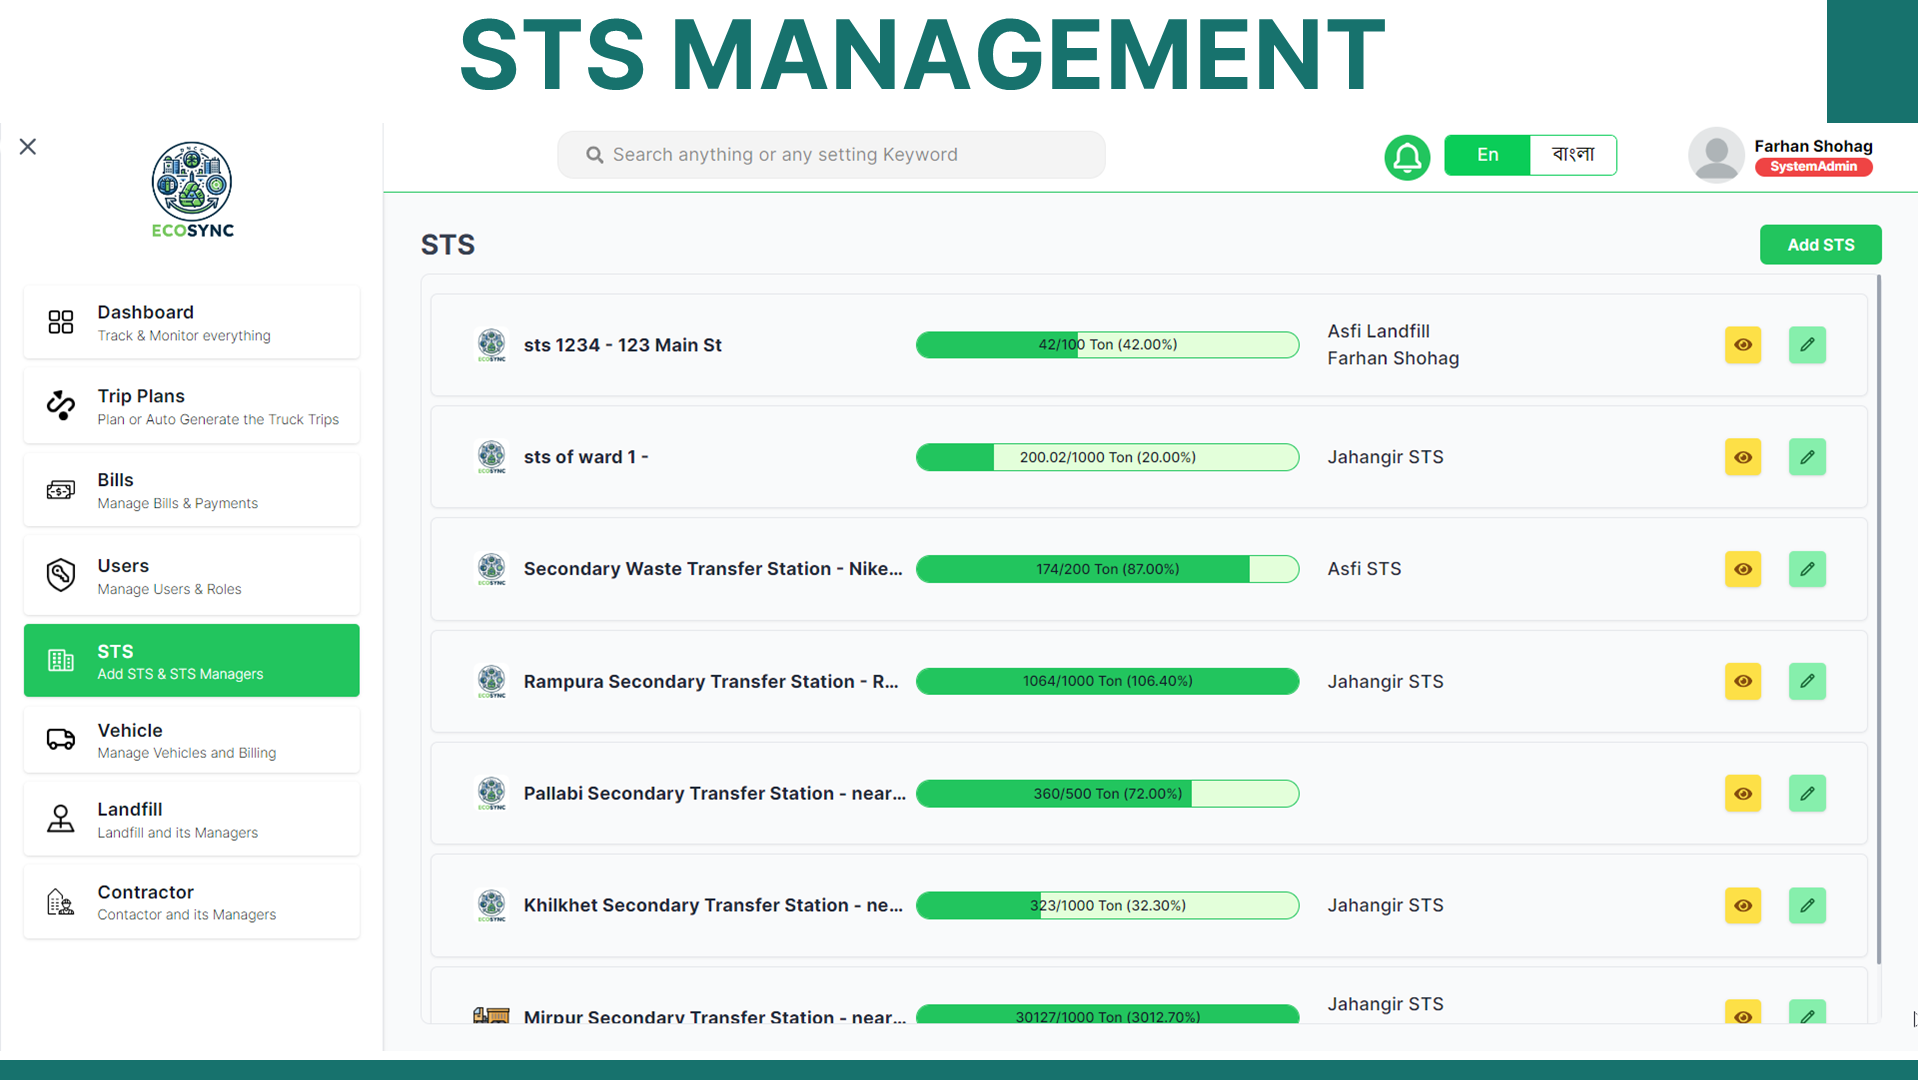
Task: Open the Dashboard menu item
Action: pos(191,322)
